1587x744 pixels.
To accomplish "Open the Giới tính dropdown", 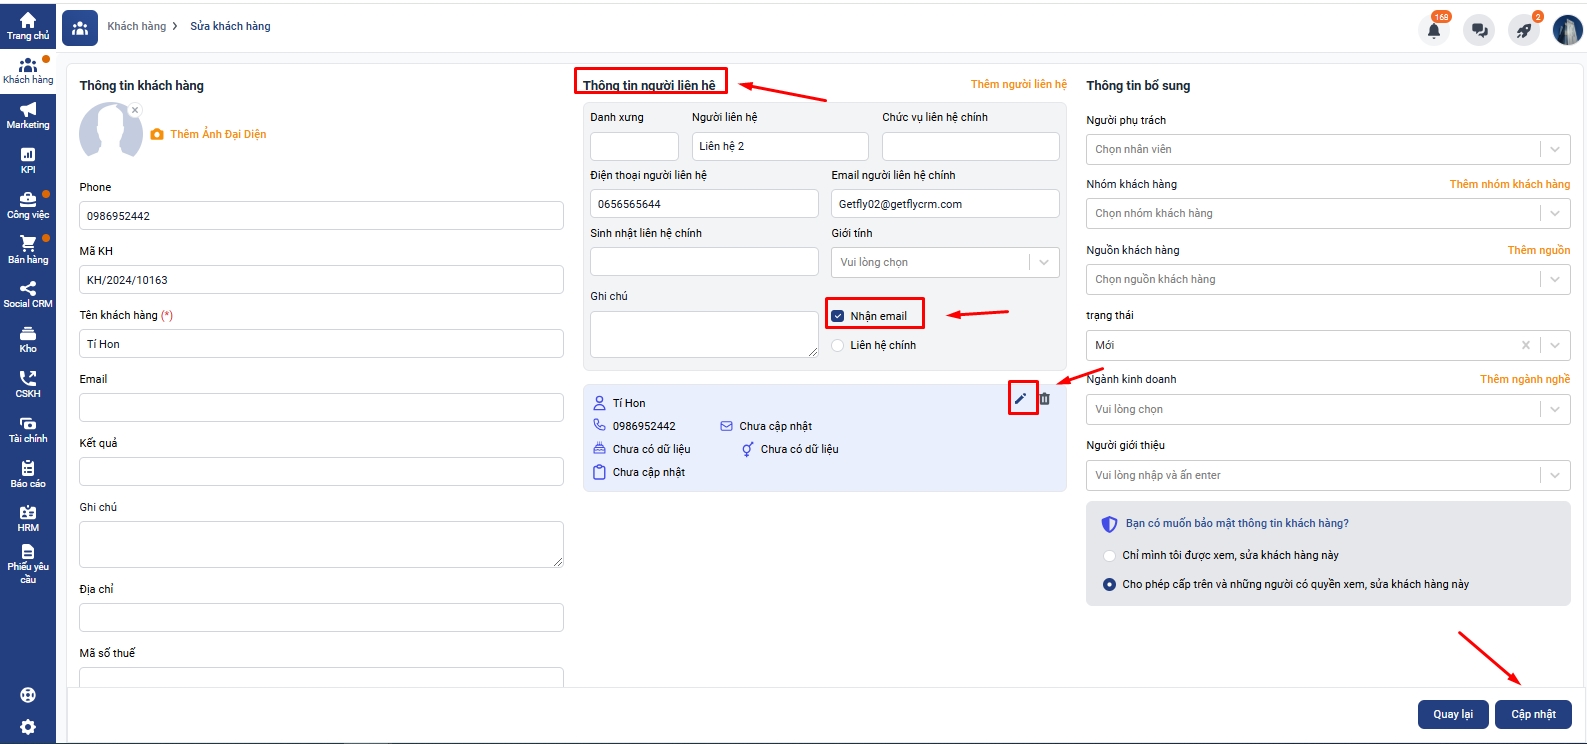I will tap(944, 262).
